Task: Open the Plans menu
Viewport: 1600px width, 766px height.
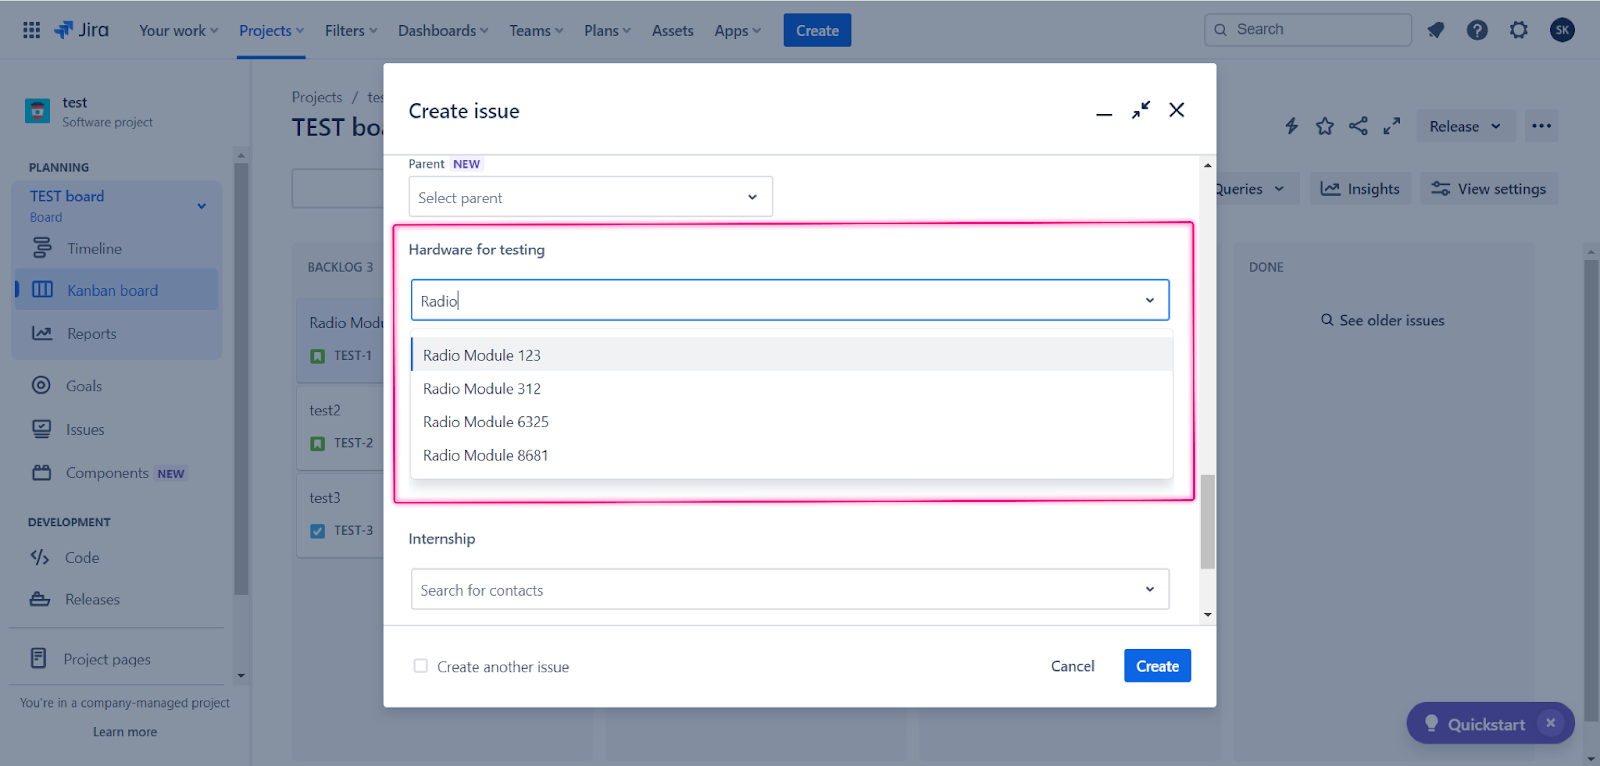Action: [607, 31]
